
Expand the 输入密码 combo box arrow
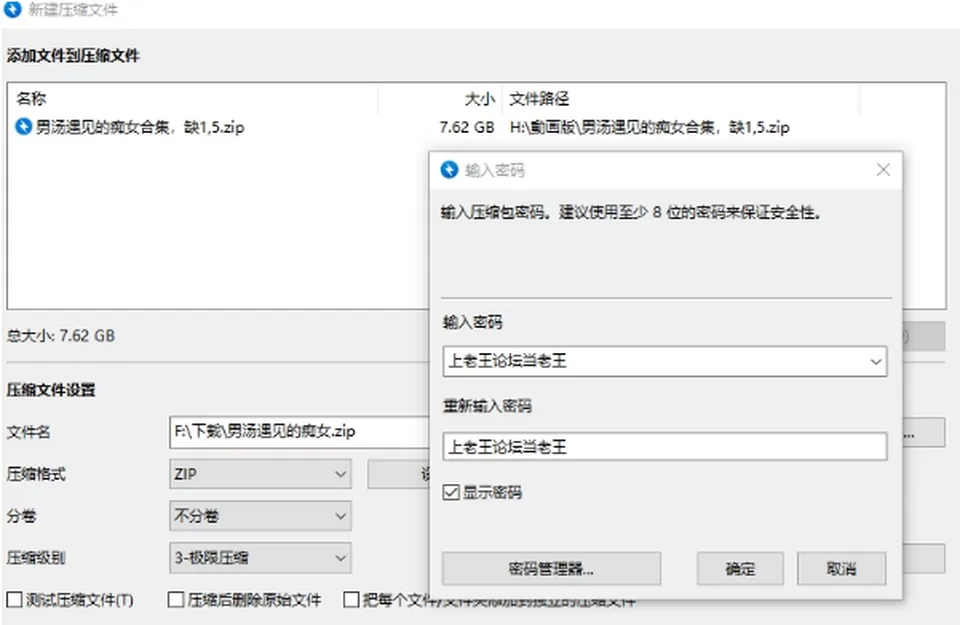(876, 361)
